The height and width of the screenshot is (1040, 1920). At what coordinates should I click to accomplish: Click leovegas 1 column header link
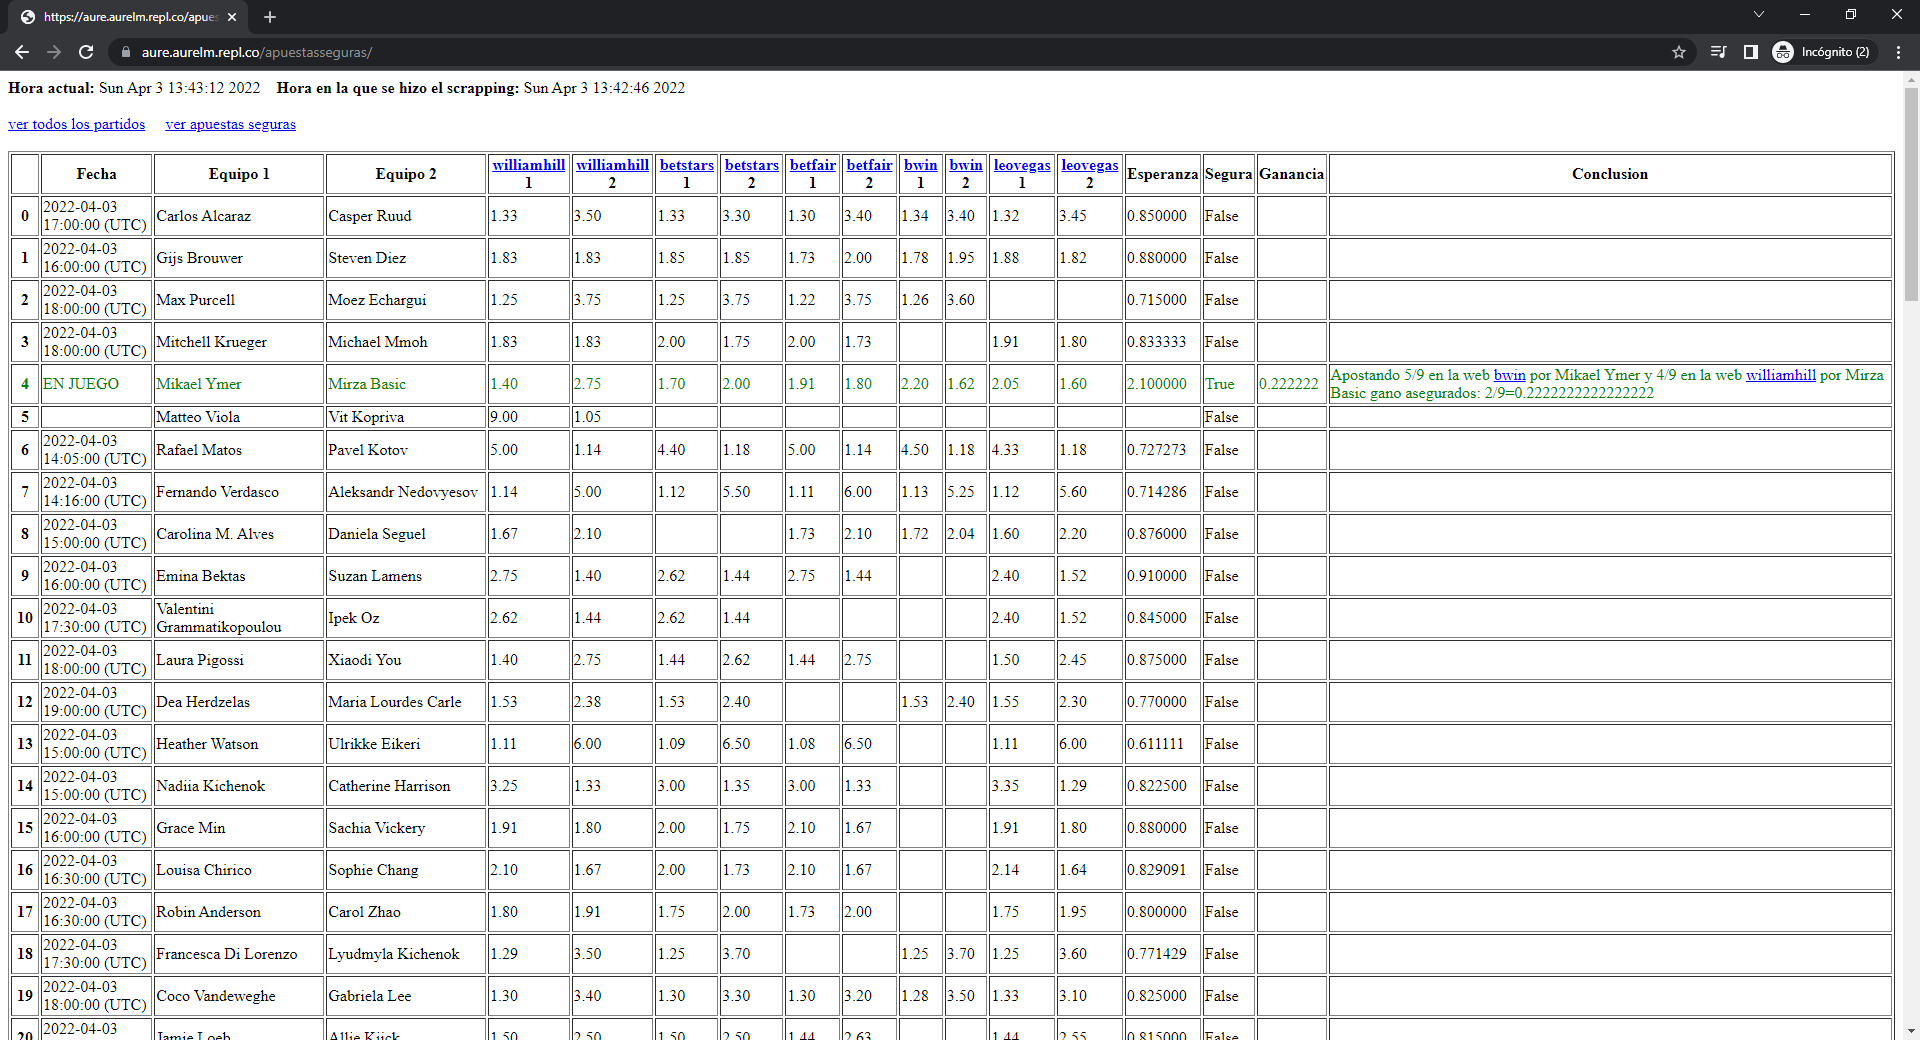[1022, 165]
